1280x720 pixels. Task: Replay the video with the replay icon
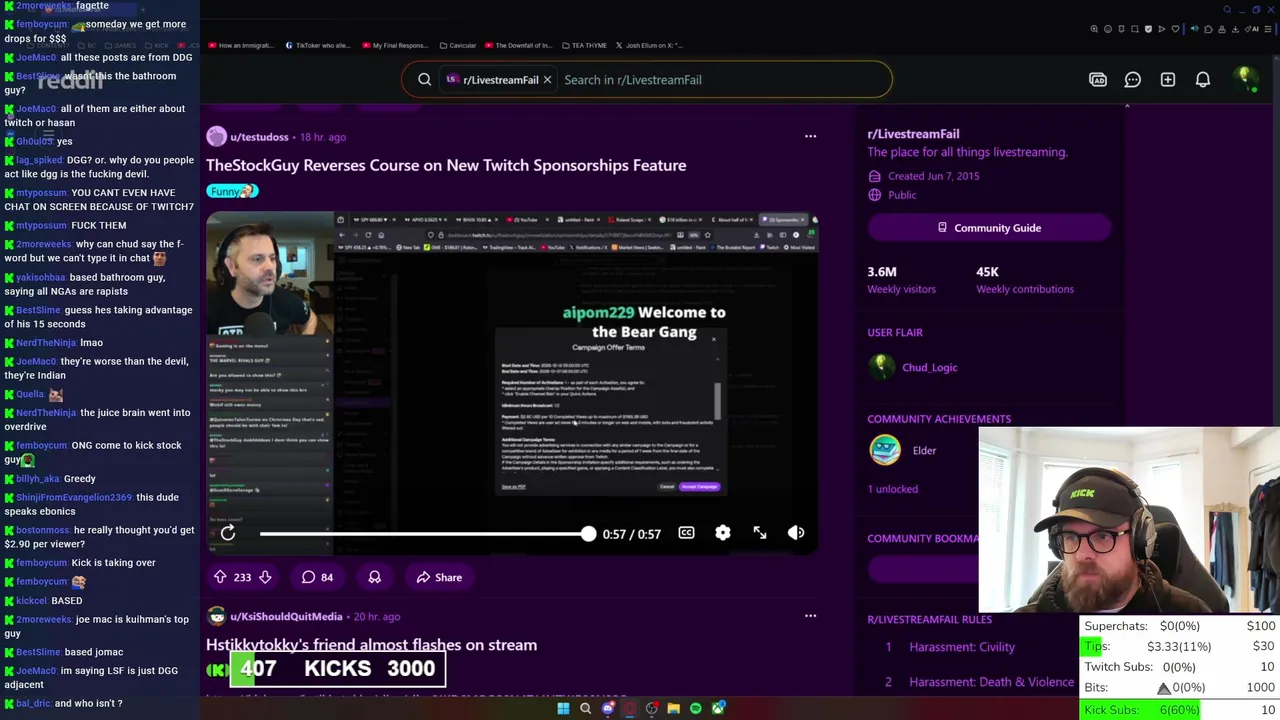(x=228, y=534)
